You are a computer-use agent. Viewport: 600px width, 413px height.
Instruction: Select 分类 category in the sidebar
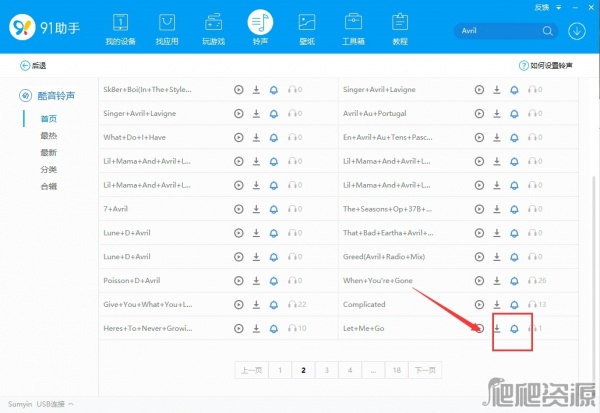48,169
